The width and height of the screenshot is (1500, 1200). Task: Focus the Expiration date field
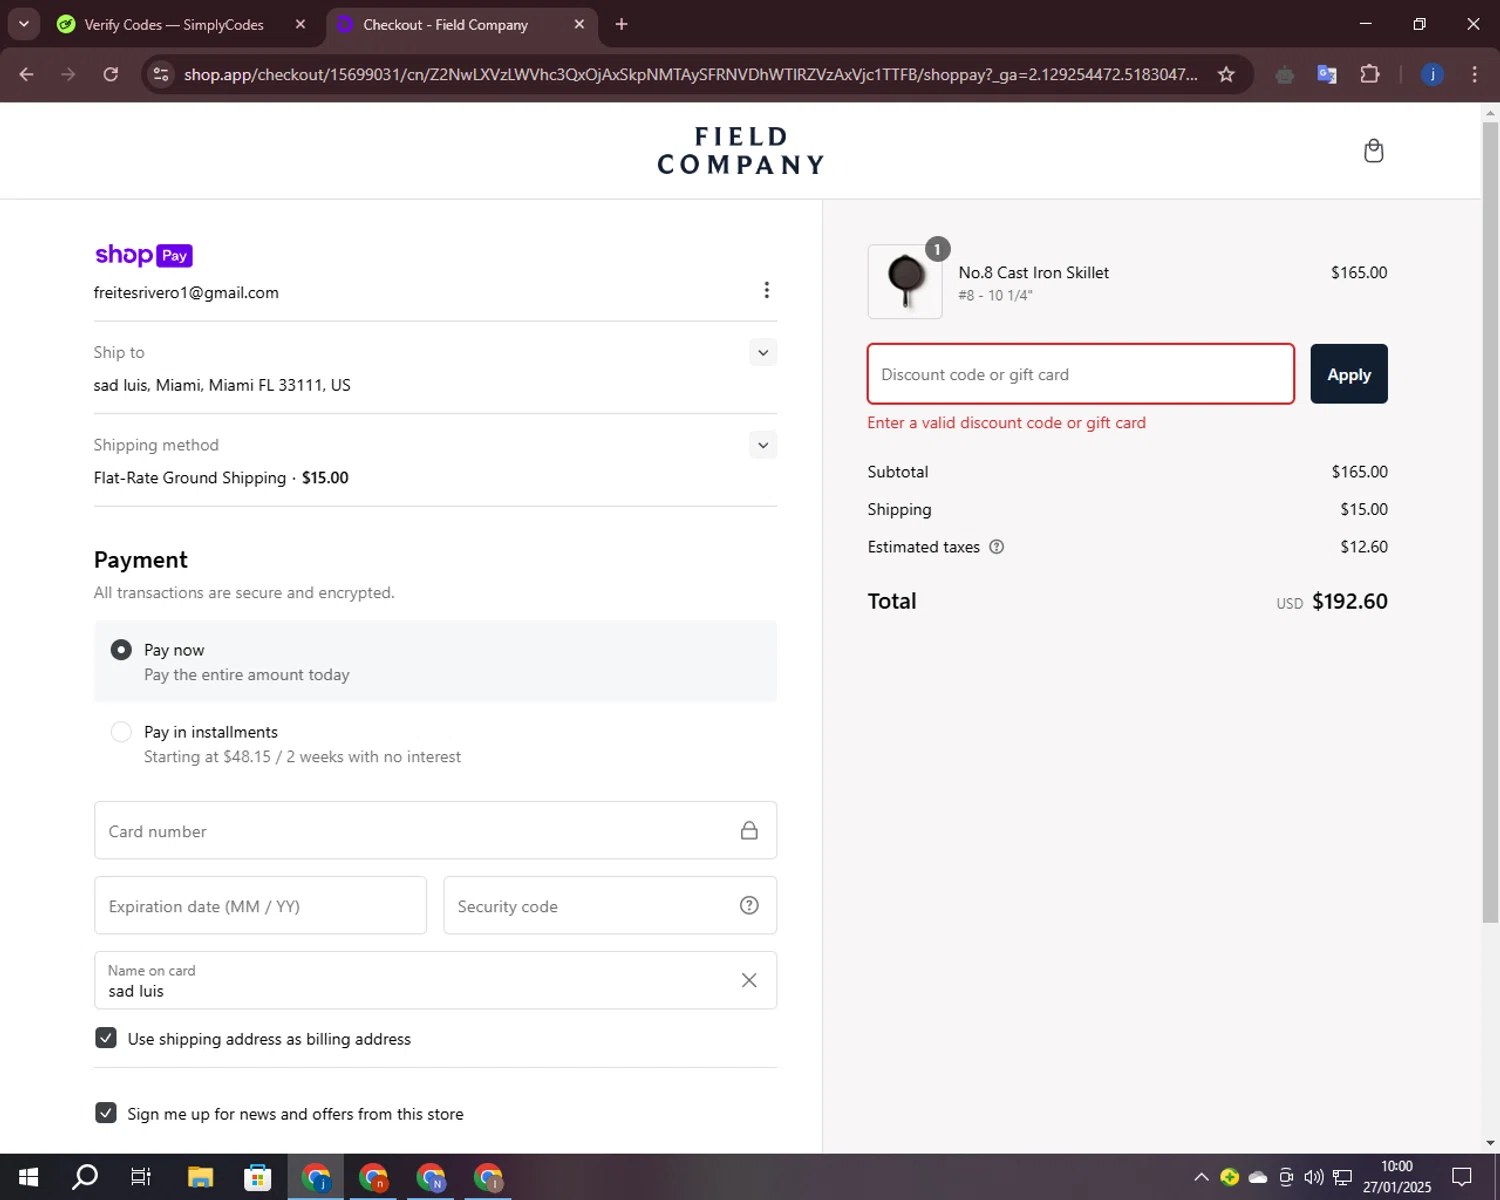pos(260,906)
